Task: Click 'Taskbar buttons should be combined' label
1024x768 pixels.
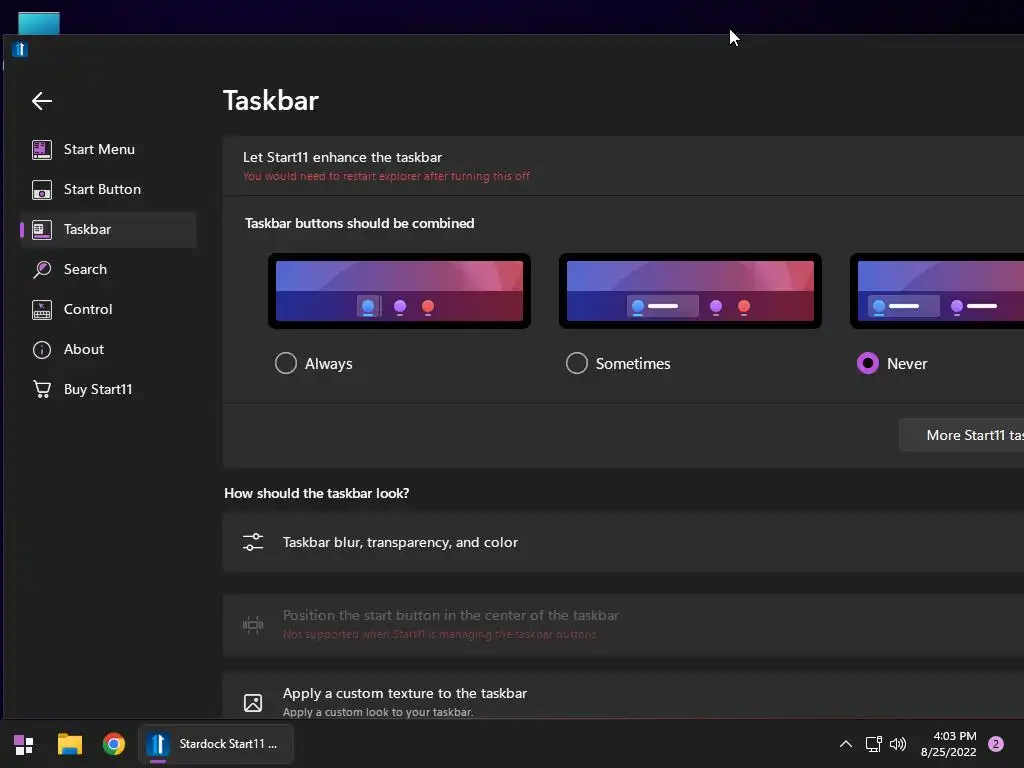Action: [x=359, y=223]
